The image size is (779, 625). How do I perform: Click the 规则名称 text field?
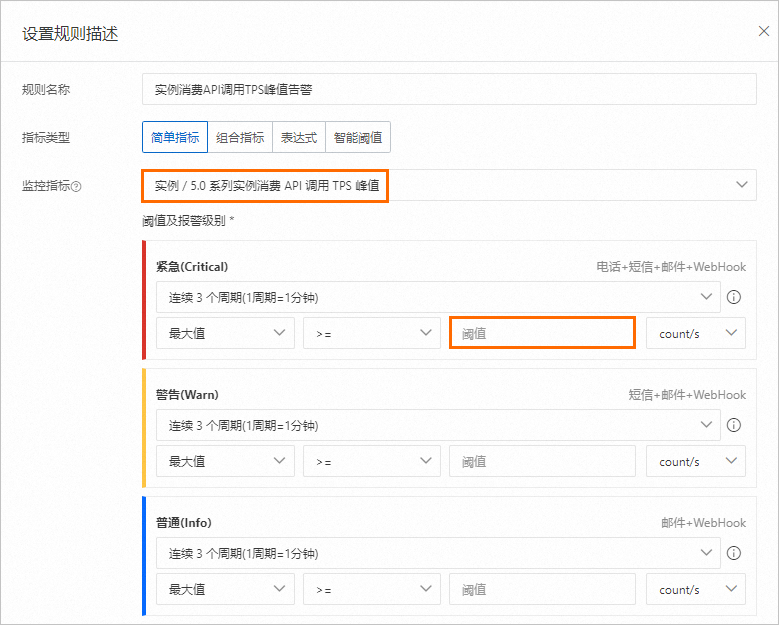[x=449, y=89]
